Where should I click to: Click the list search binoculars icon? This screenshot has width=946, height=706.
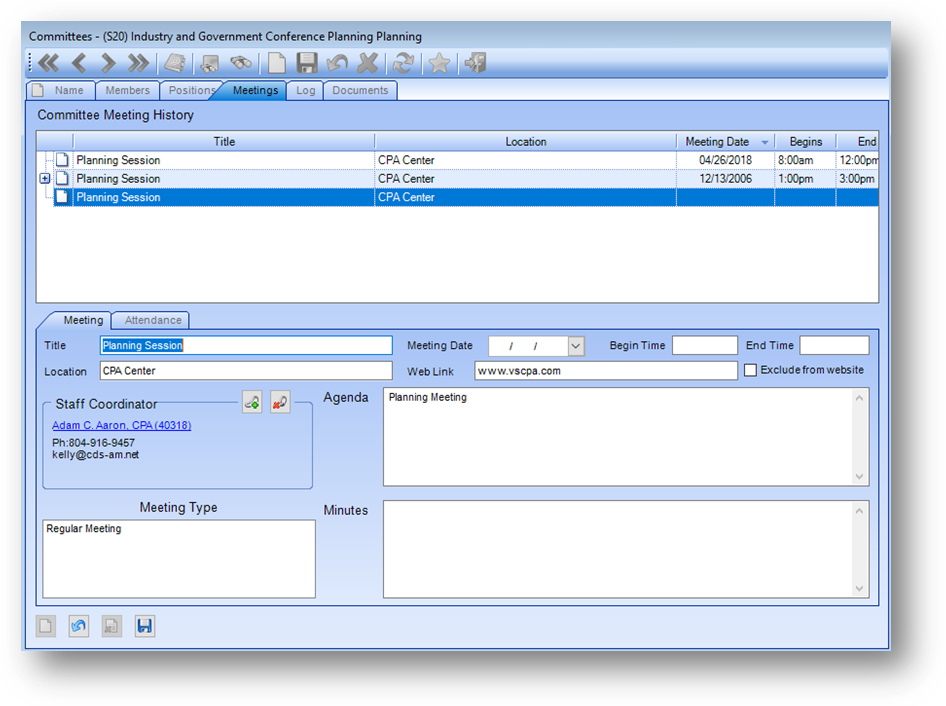209,63
